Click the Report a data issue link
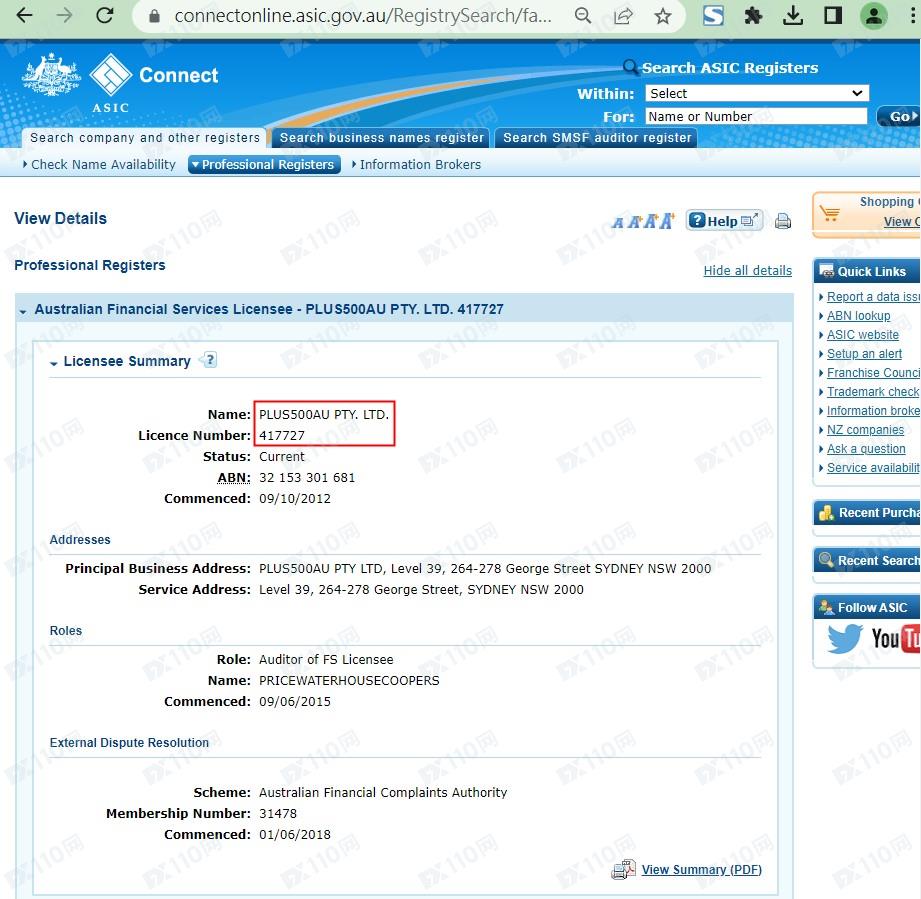This screenshot has width=921, height=899. pos(873,297)
